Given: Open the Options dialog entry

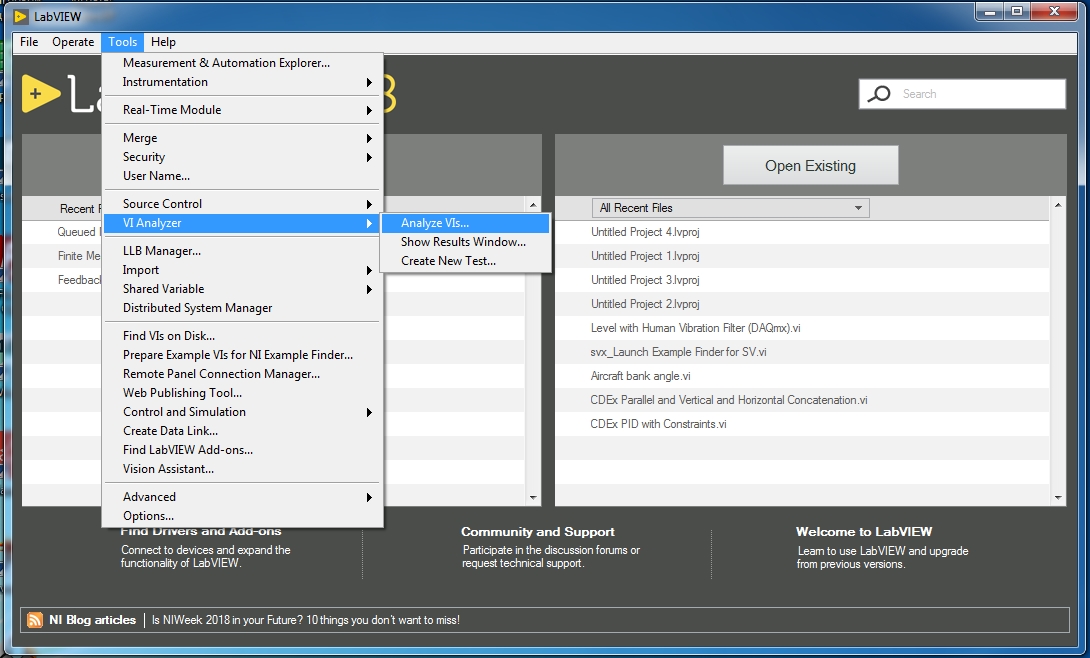Looking at the screenshot, I should click(x=242, y=516).
